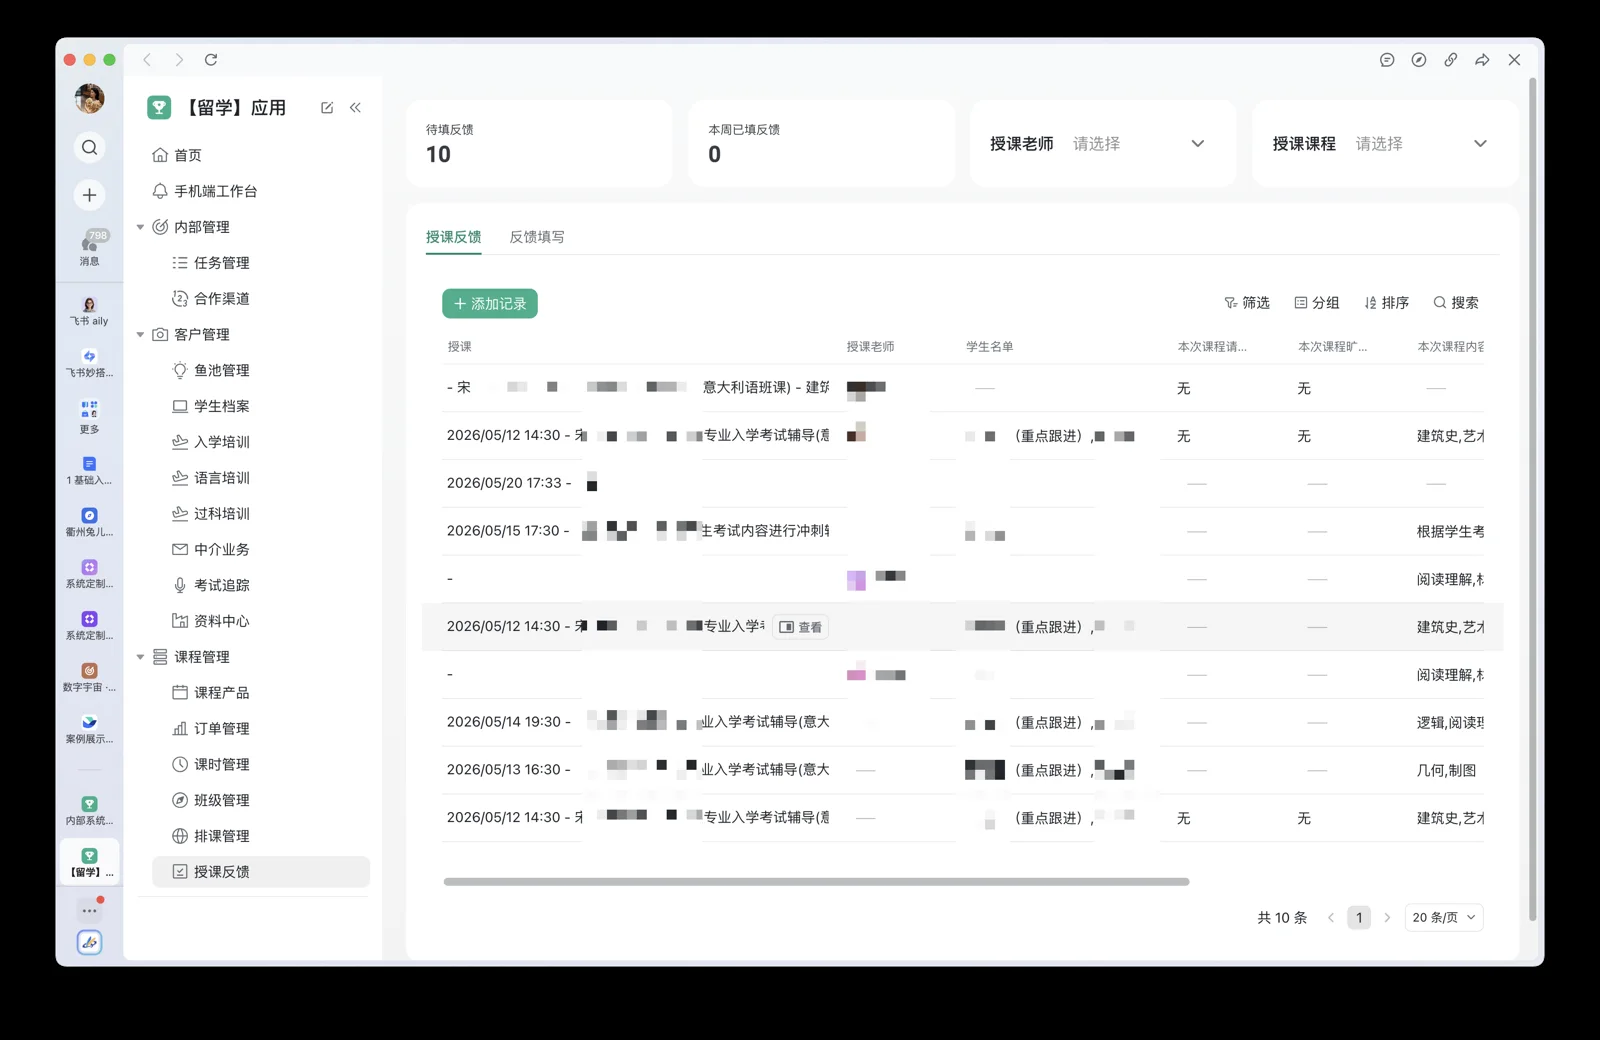1600x1040 pixels.
Task: Click the 搜索 search tool in table
Action: tap(1456, 303)
